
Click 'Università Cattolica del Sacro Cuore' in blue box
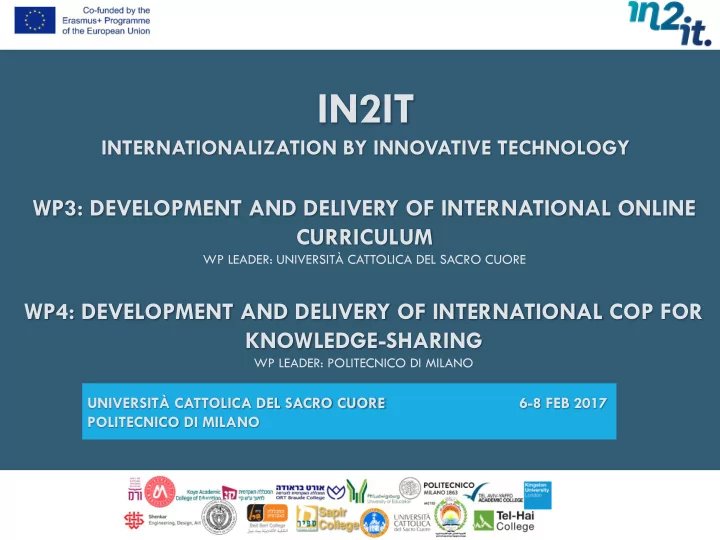pos(236,403)
